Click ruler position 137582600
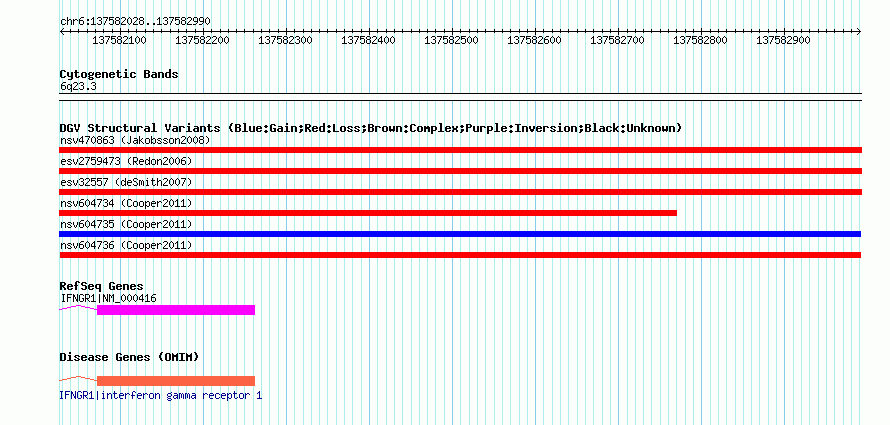 pos(534,41)
